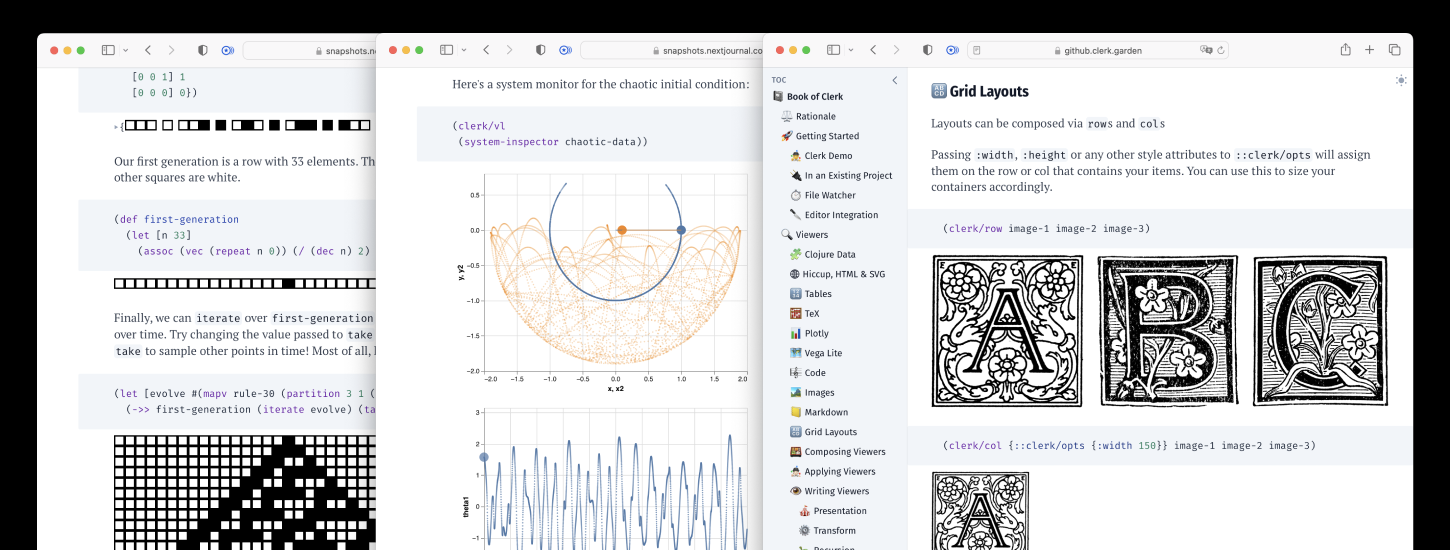Click the snapshots.nextjournal address bar in the middle window
Image resolution: width=1450 pixels, height=550 pixels.
click(x=671, y=50)
